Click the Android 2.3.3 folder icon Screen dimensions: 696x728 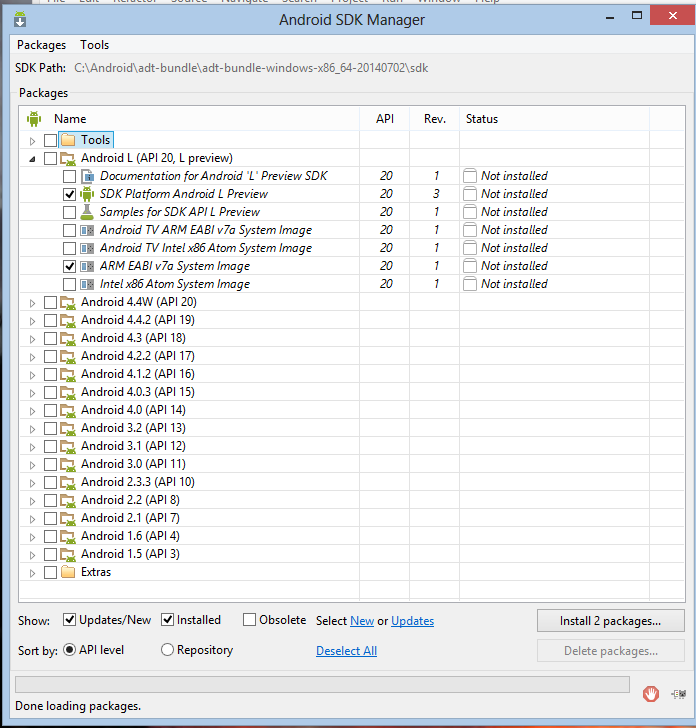pyautogui.click(x=68, y=482)
